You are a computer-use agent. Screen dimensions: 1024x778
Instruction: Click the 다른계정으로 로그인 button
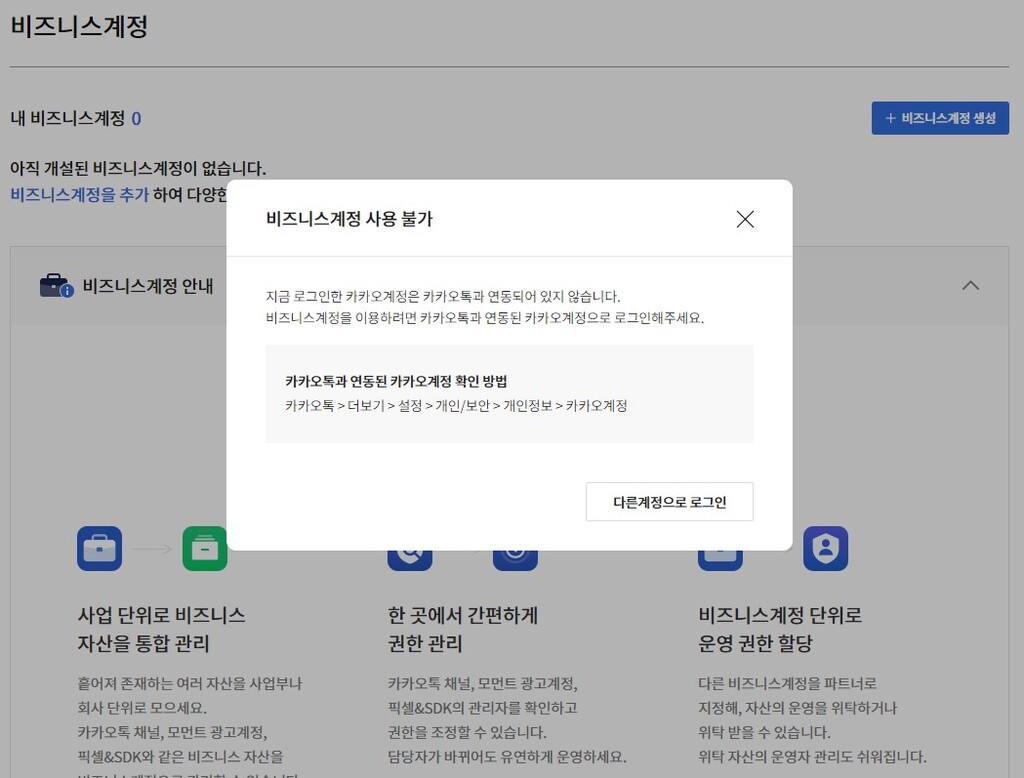coord(669,502)
